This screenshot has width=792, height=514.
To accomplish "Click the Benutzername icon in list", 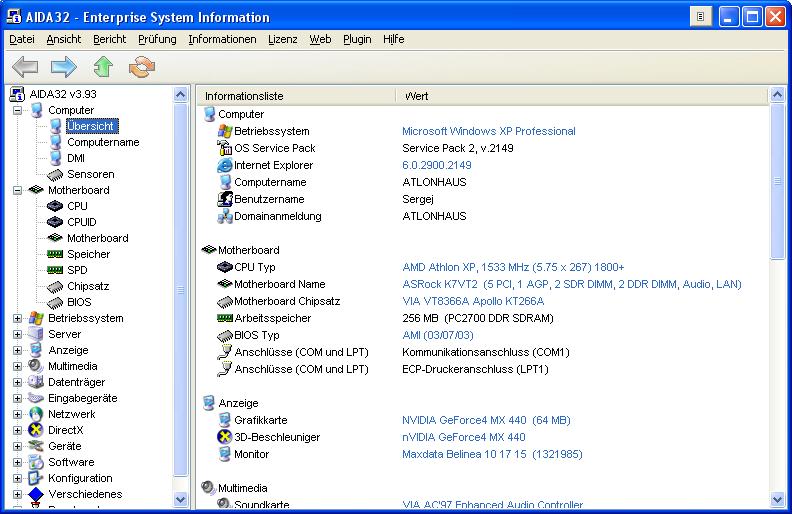I will coord(225,199).
